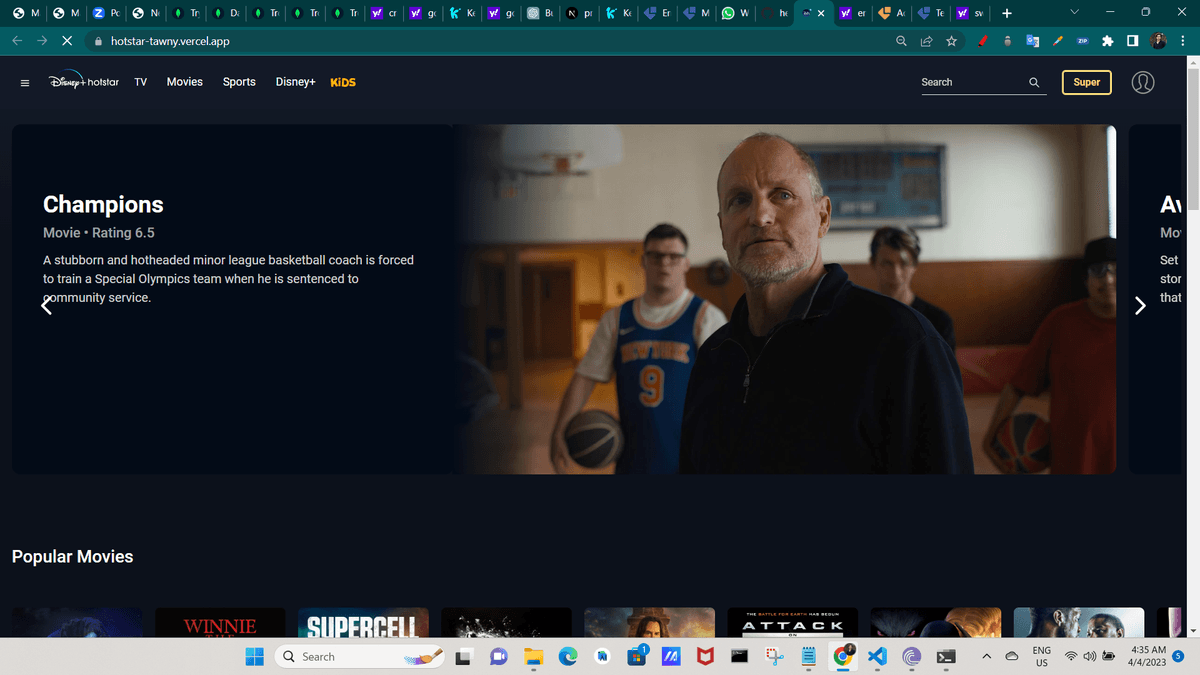
Task: Click the magnifier icon in Hotstar search
Action: coord(1034,83)
